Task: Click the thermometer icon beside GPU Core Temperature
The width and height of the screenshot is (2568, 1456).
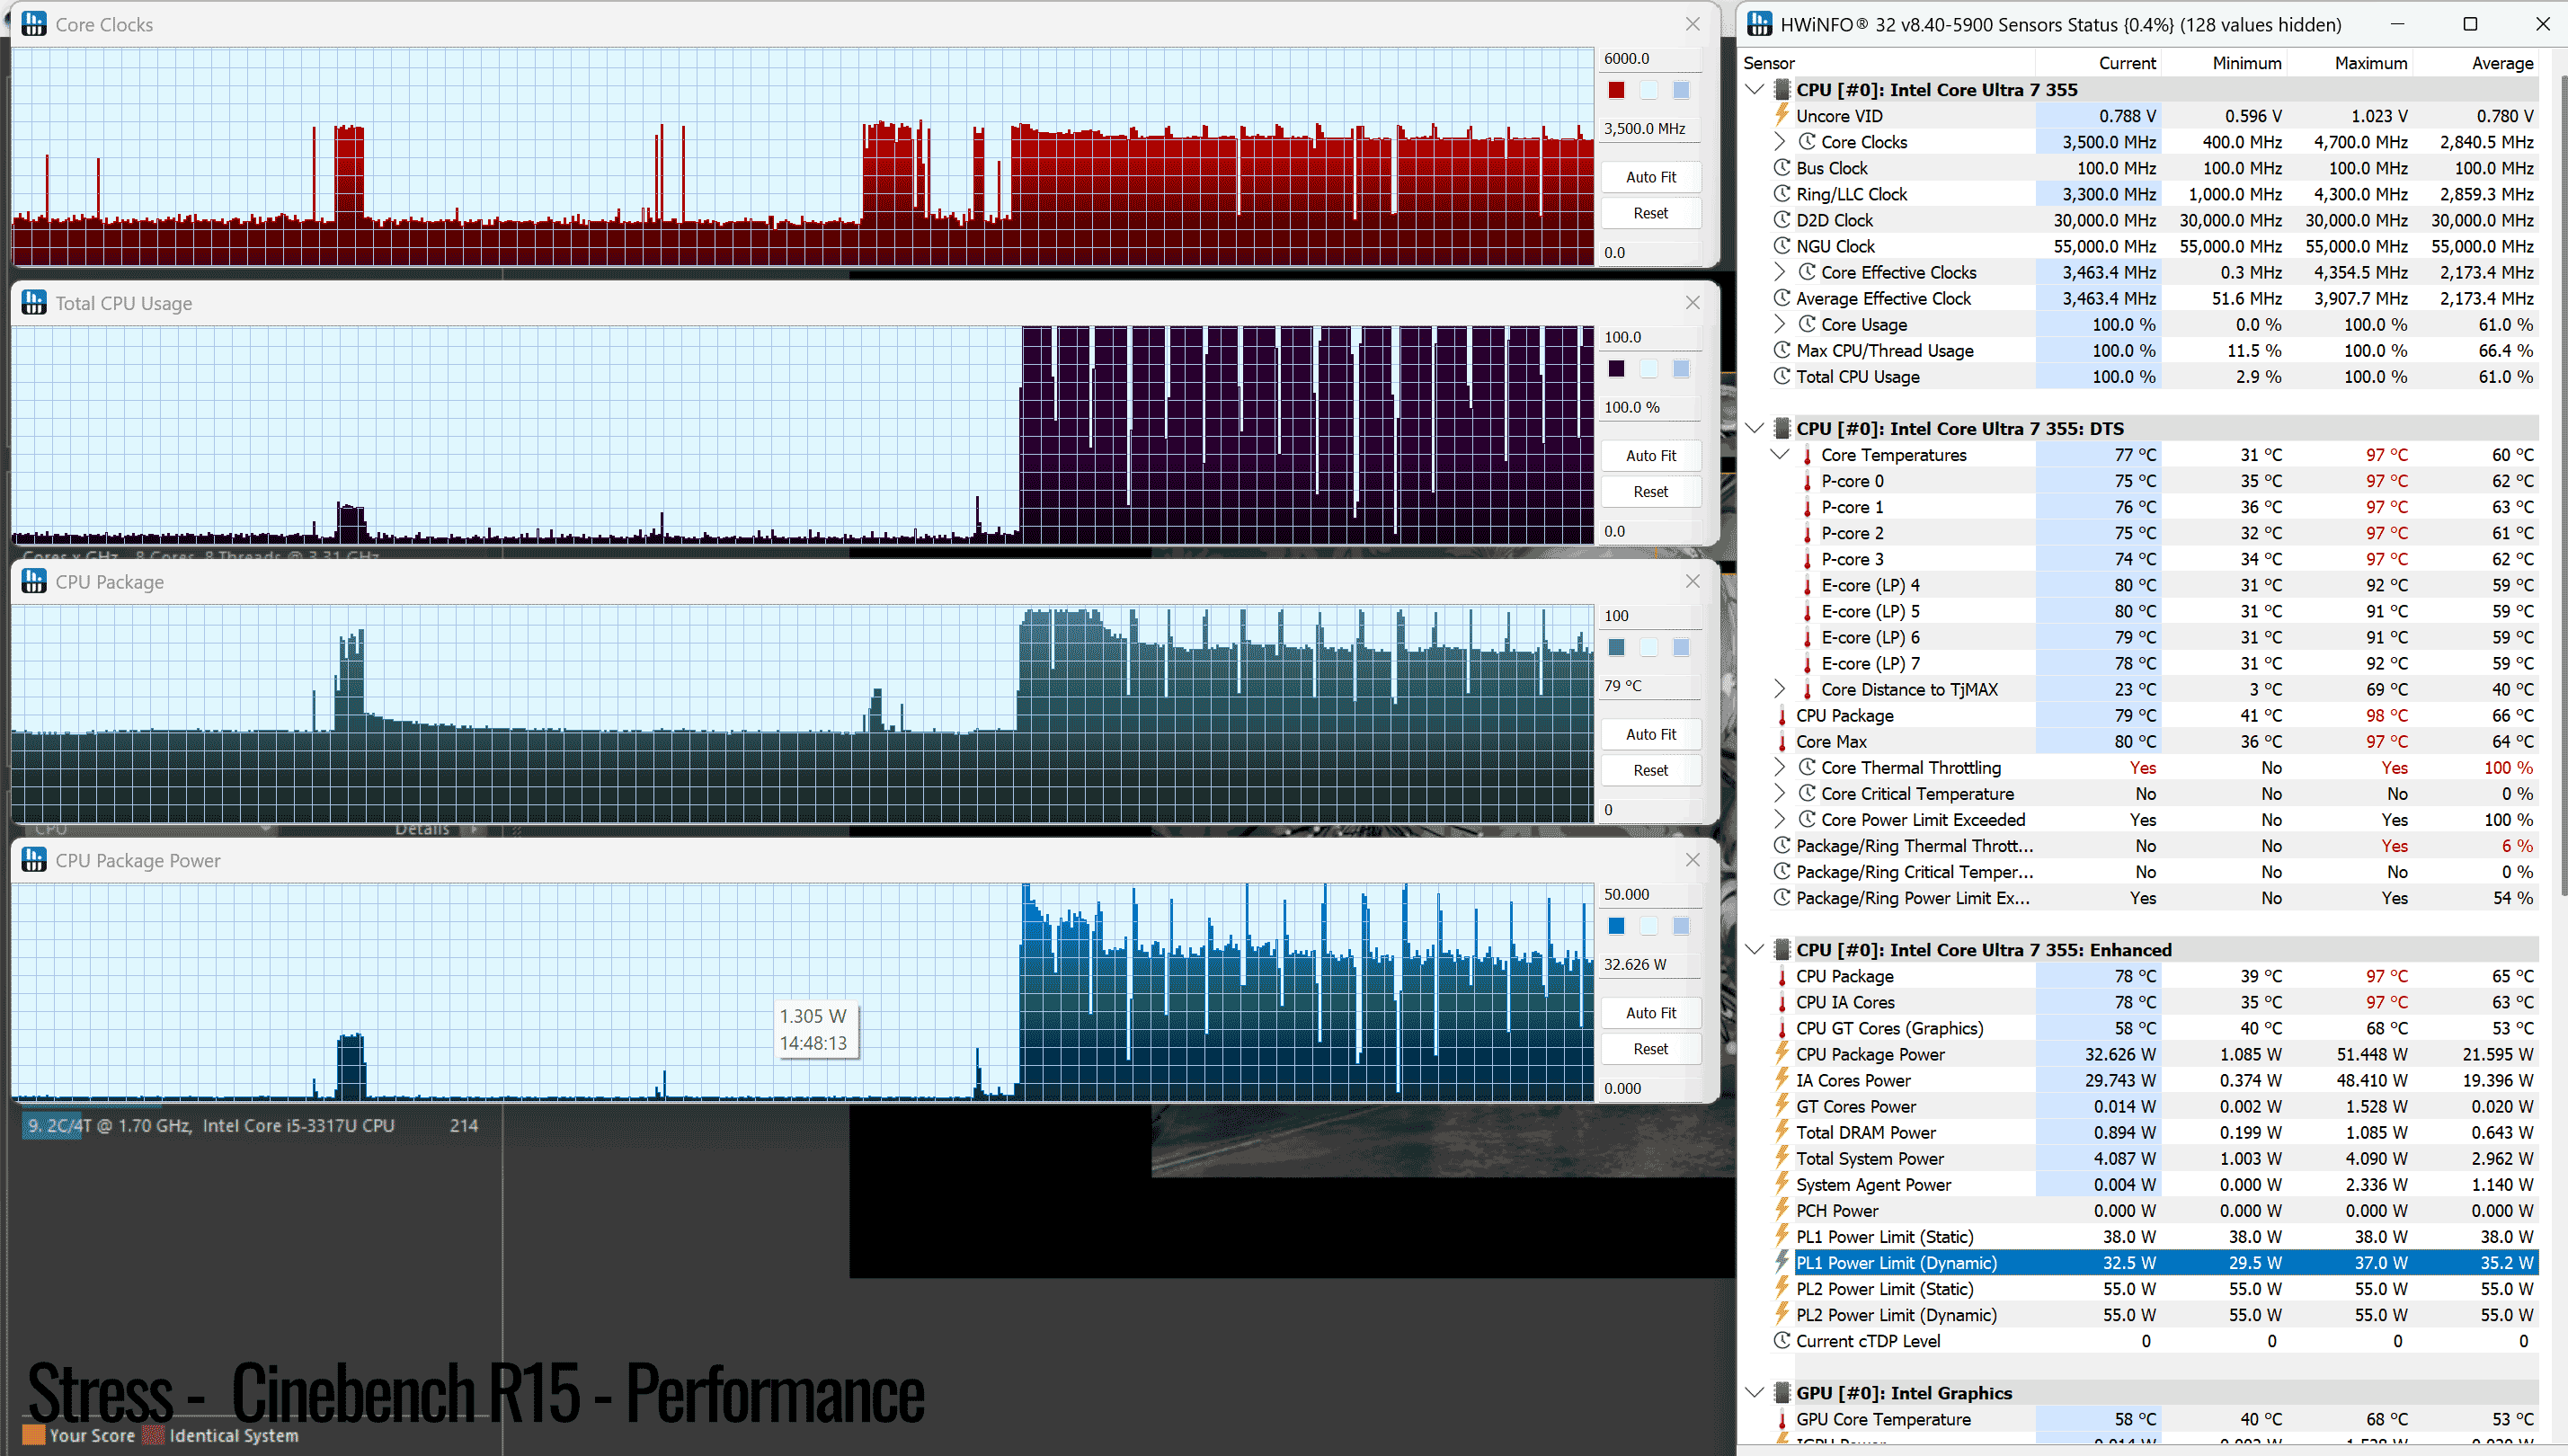Action: pyautogui.click(x=1782, y=1419)
